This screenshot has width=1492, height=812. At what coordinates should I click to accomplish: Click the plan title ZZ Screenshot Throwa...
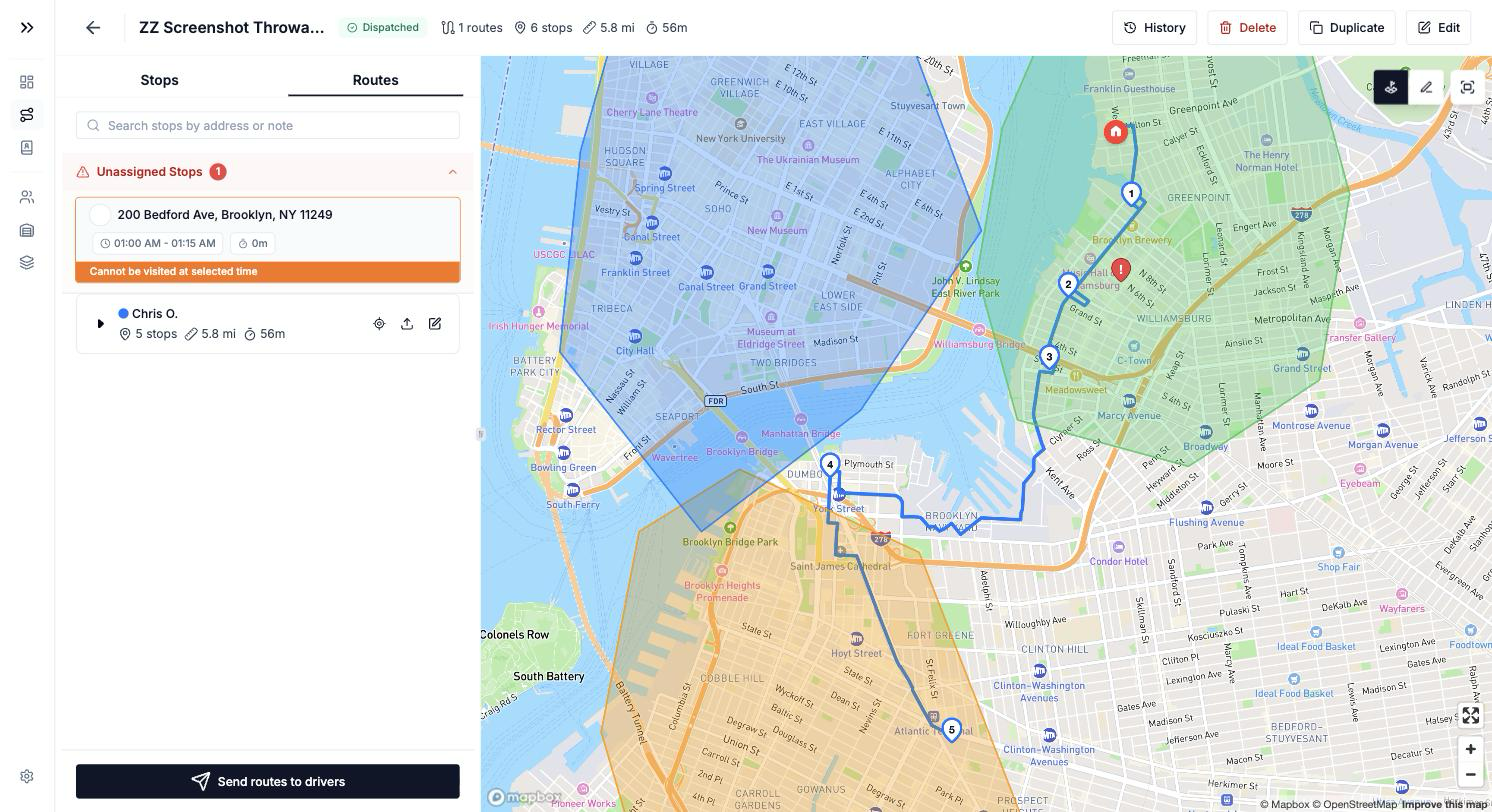[232, 28]
